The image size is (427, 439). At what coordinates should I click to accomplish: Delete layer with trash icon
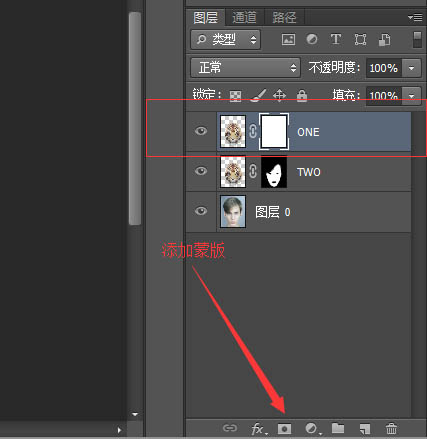pyautogui.click(x=391, y=428)
